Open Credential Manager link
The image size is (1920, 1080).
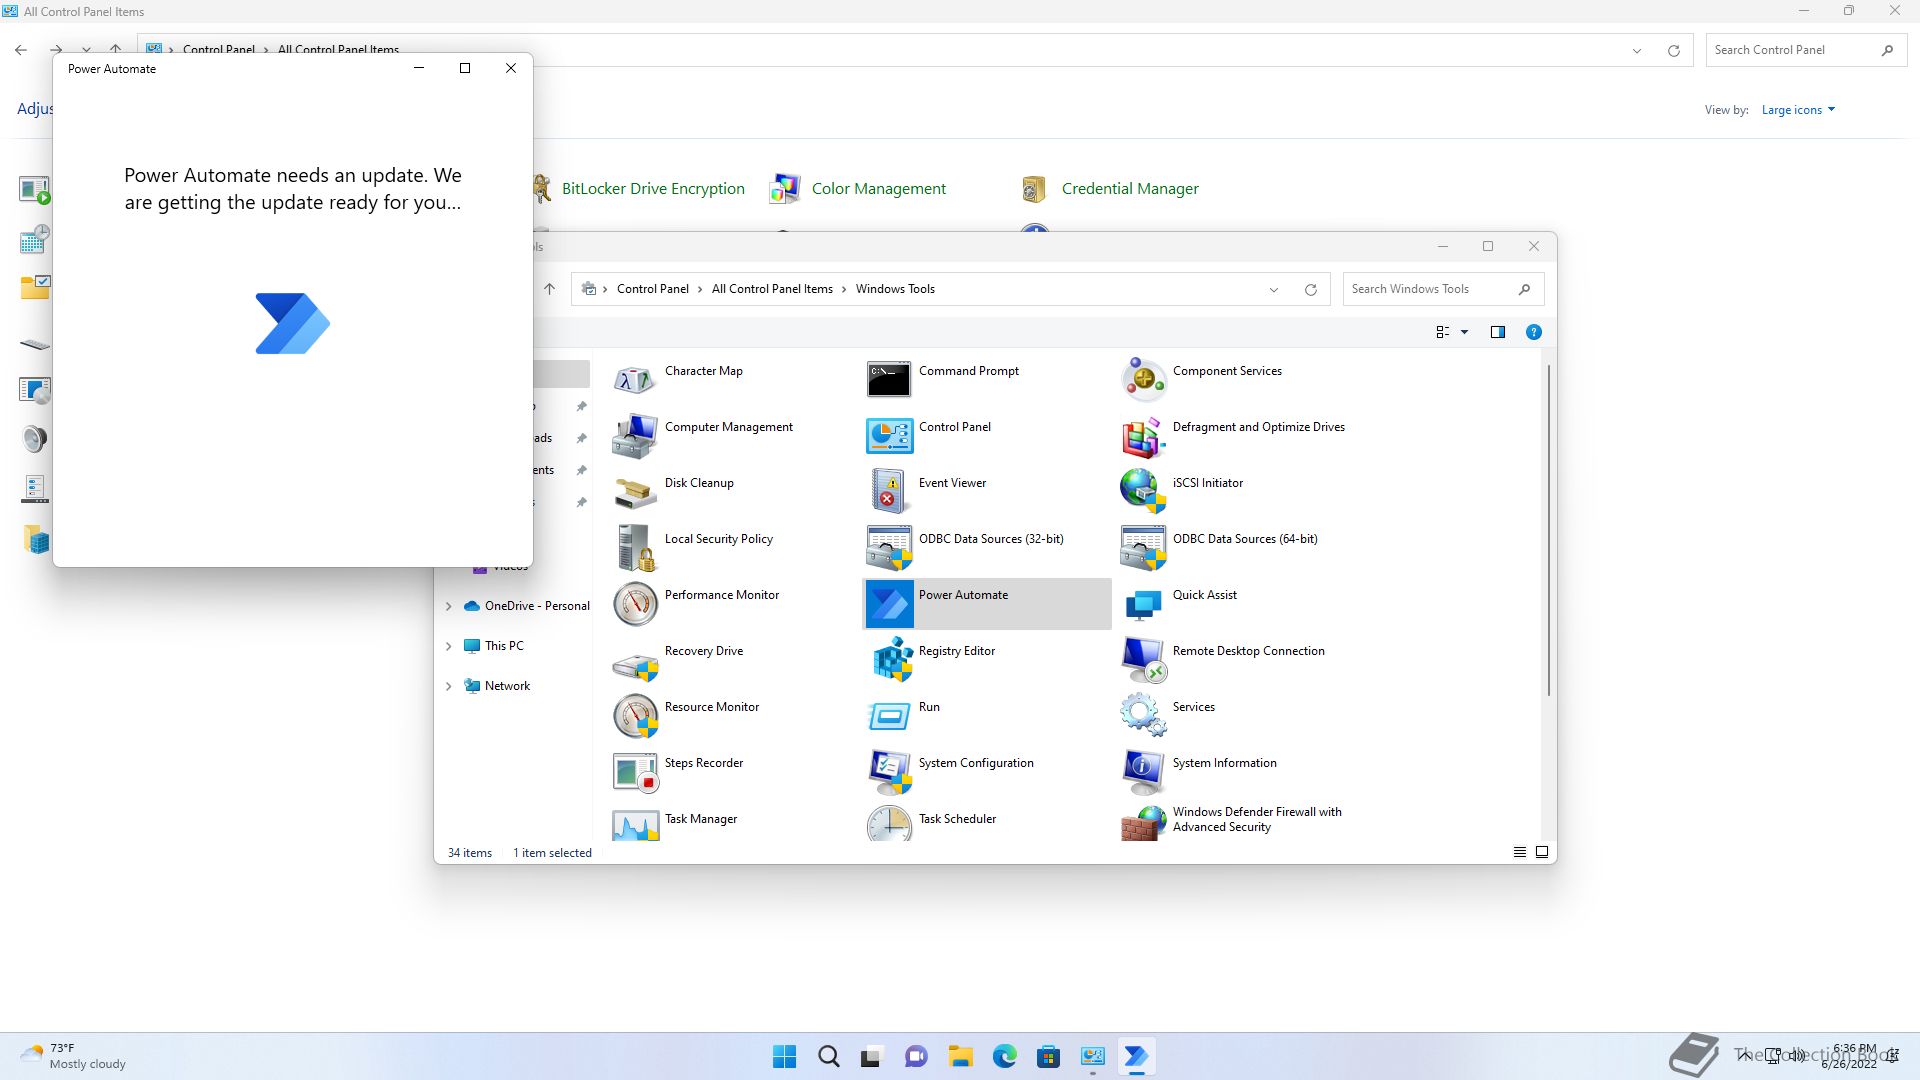click(x=1130, y=189)
